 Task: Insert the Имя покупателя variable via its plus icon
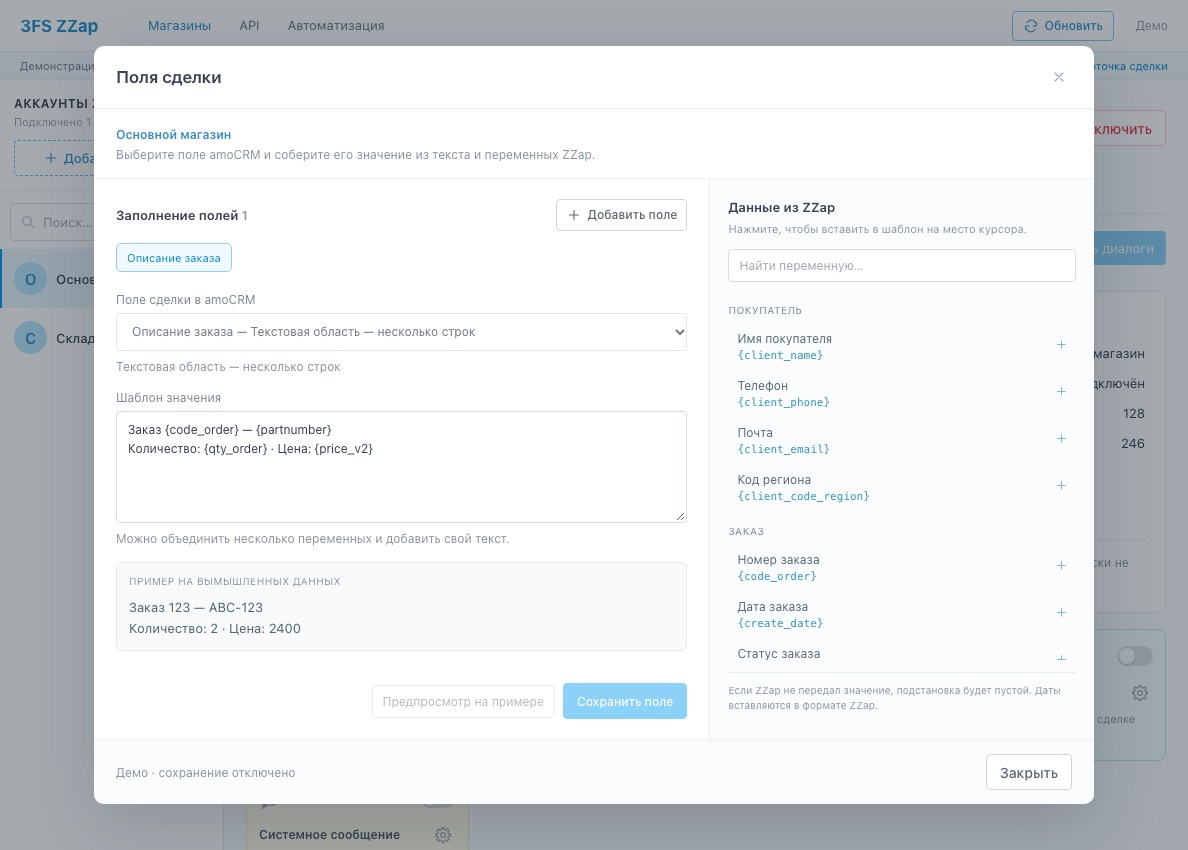click(1061, 345)
